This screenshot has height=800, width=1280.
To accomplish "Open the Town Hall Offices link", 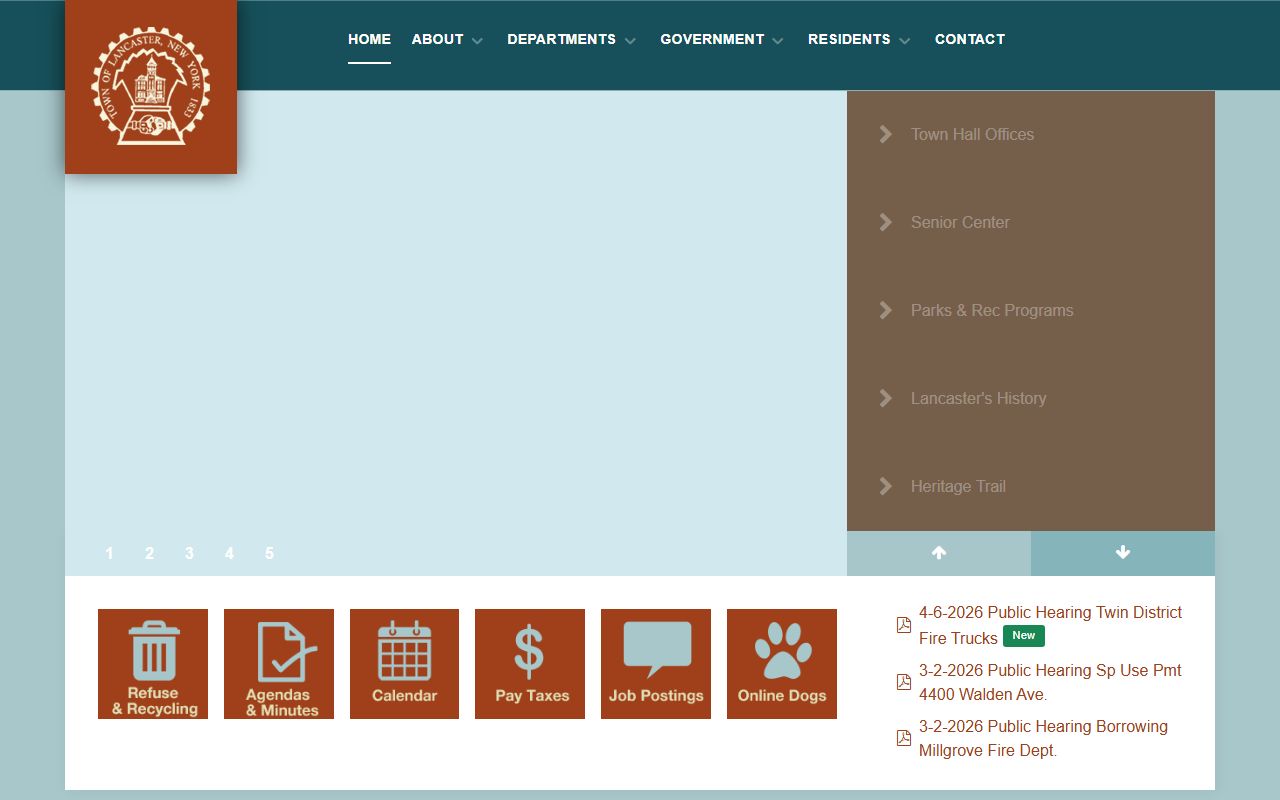I will (x=972, y=134).
